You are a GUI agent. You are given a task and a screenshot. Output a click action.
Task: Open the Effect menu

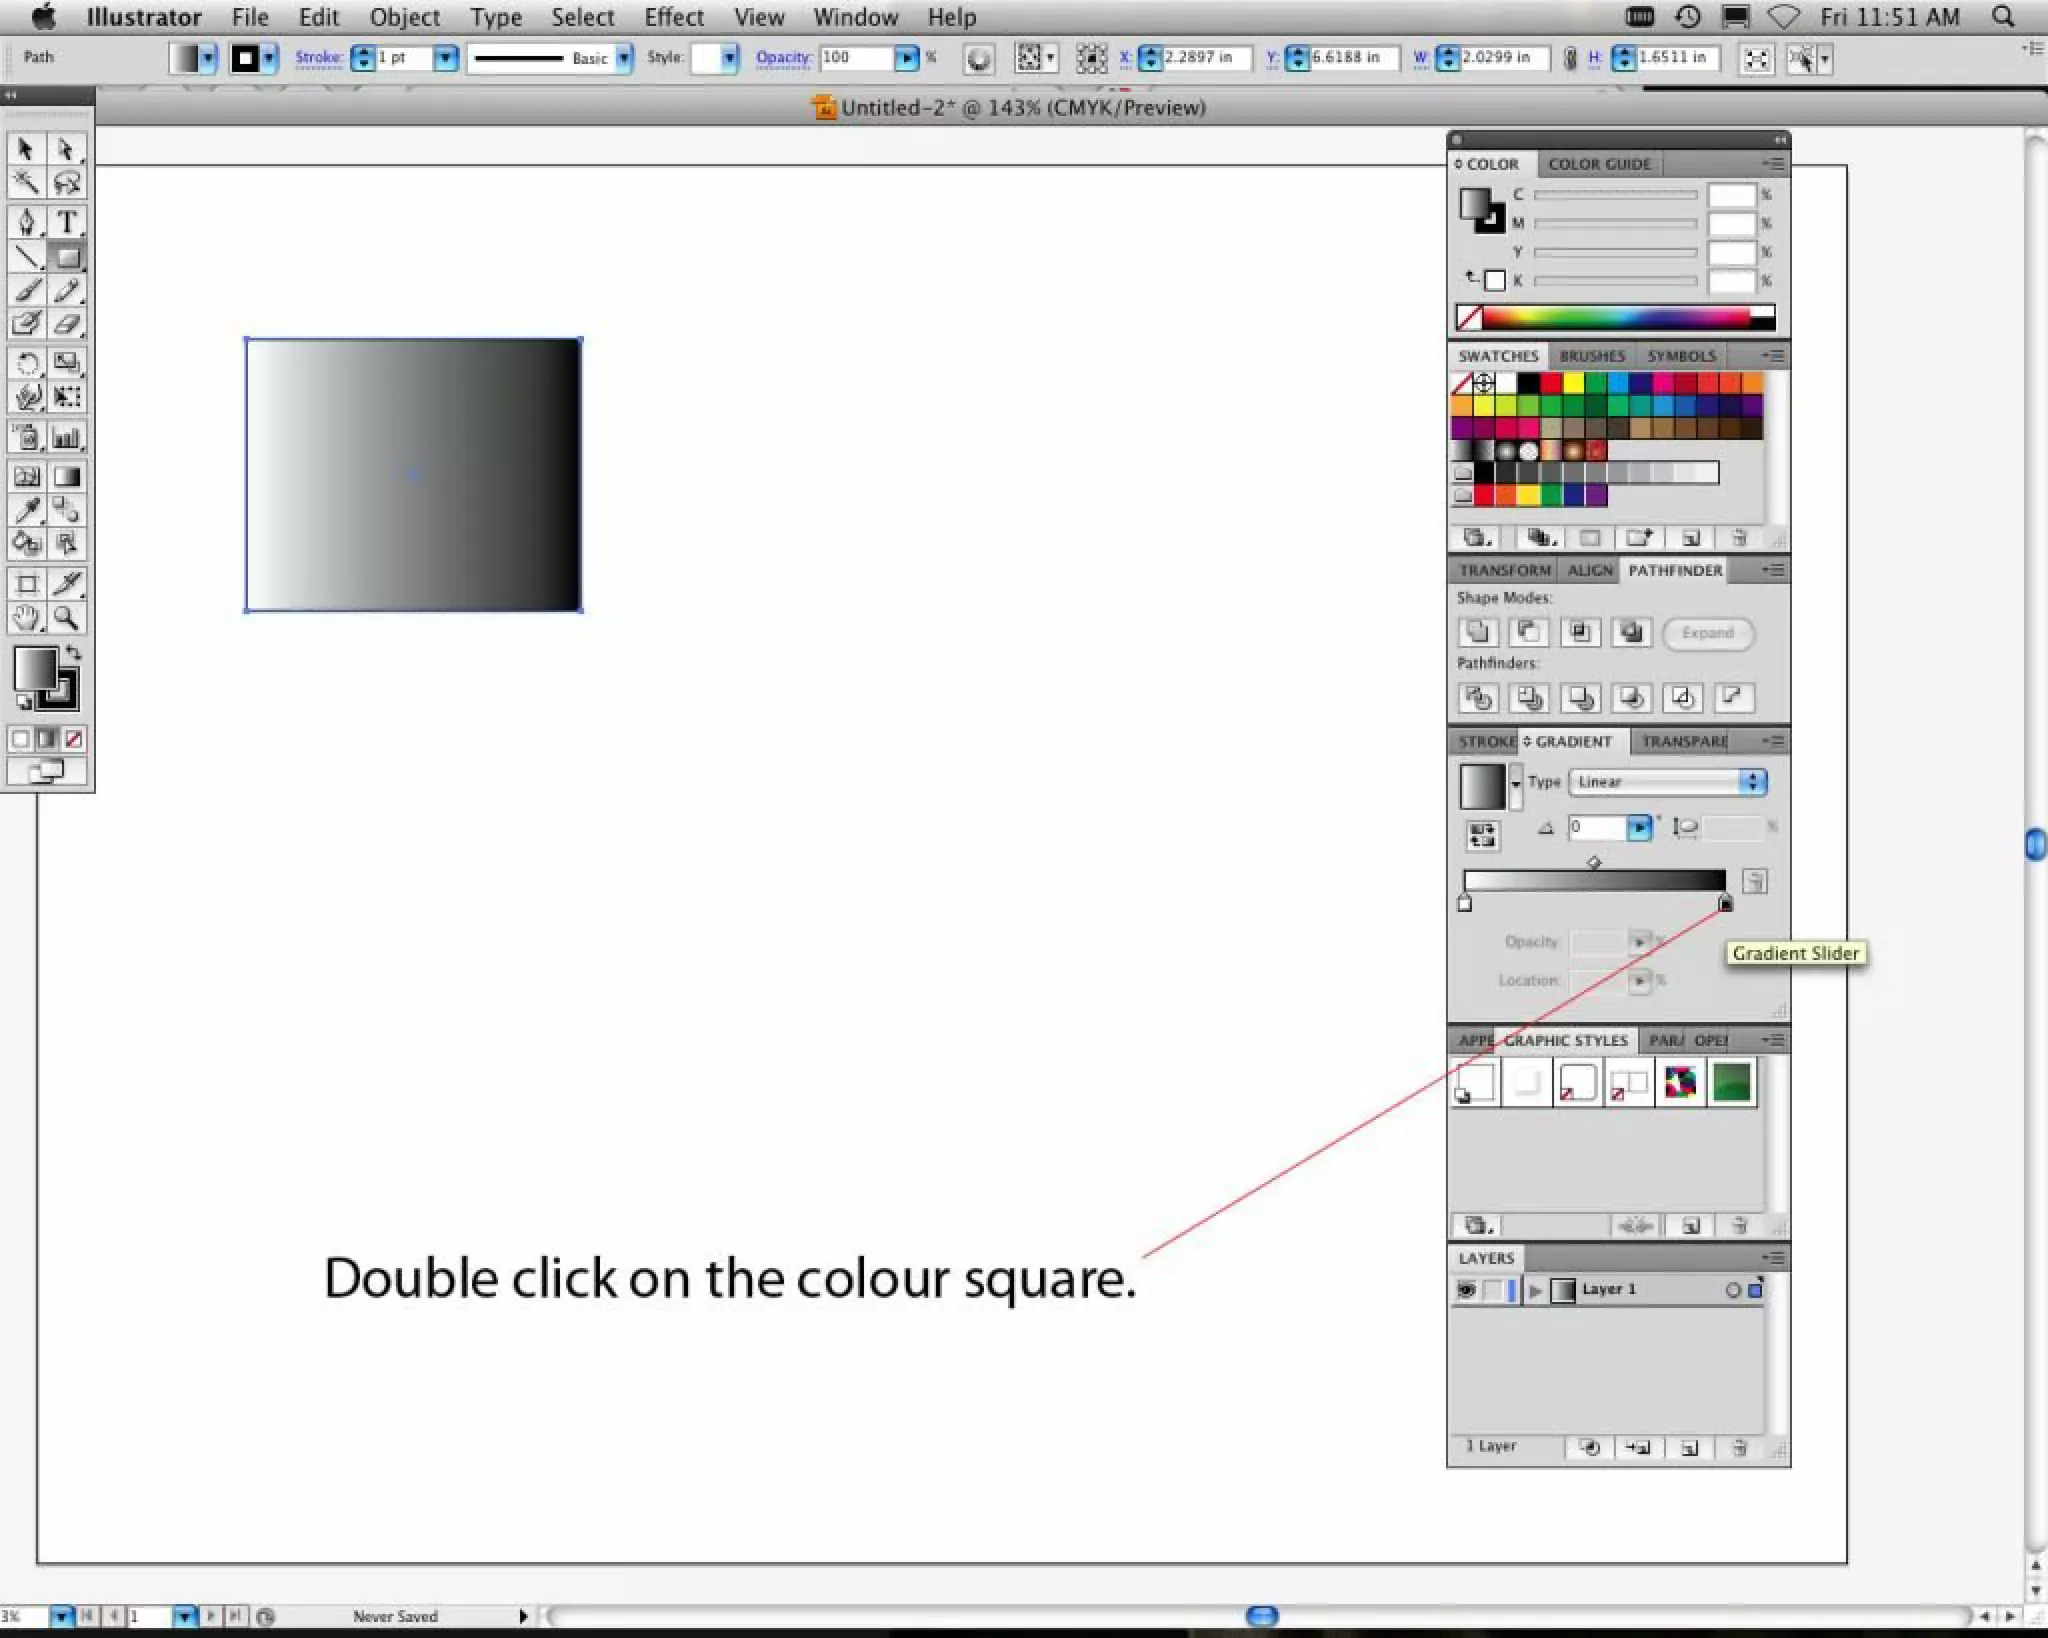673,17
